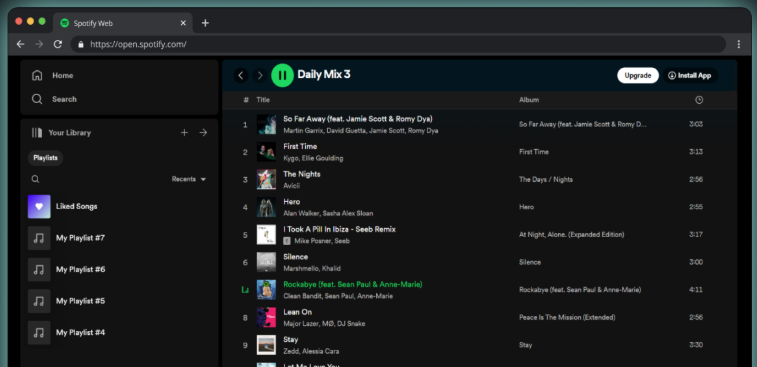Open album At Night, Alone. (Expanded Edition)

[x=571, y=235]
